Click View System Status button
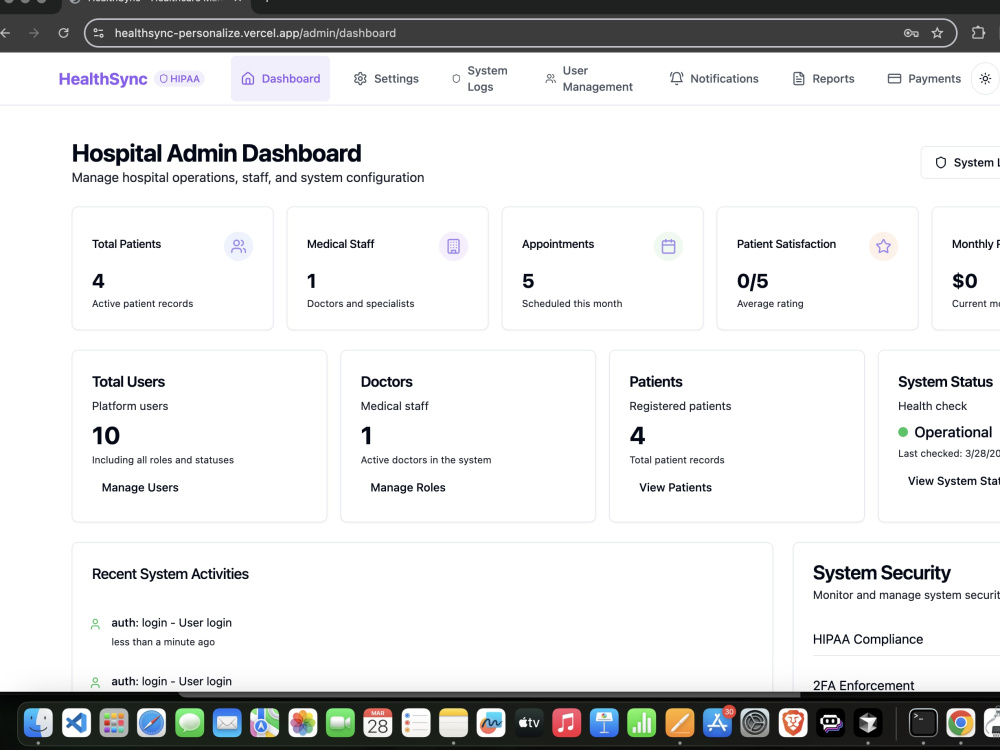 click(953, 481)
